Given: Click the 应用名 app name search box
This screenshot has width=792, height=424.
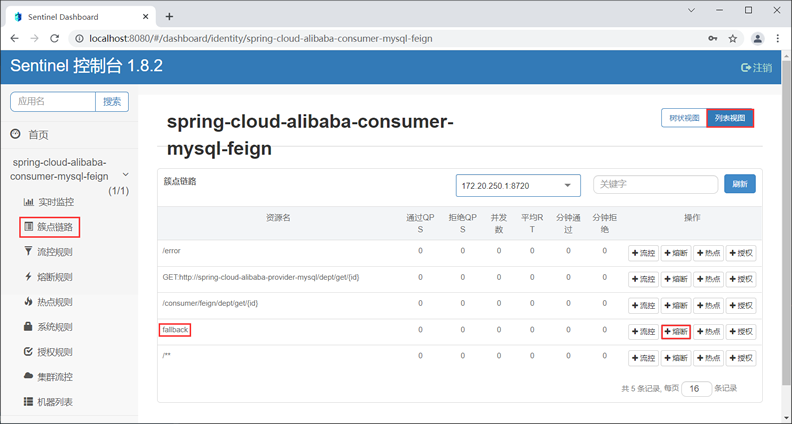Looking at the screenshot, I should click(x=53, y=101).
